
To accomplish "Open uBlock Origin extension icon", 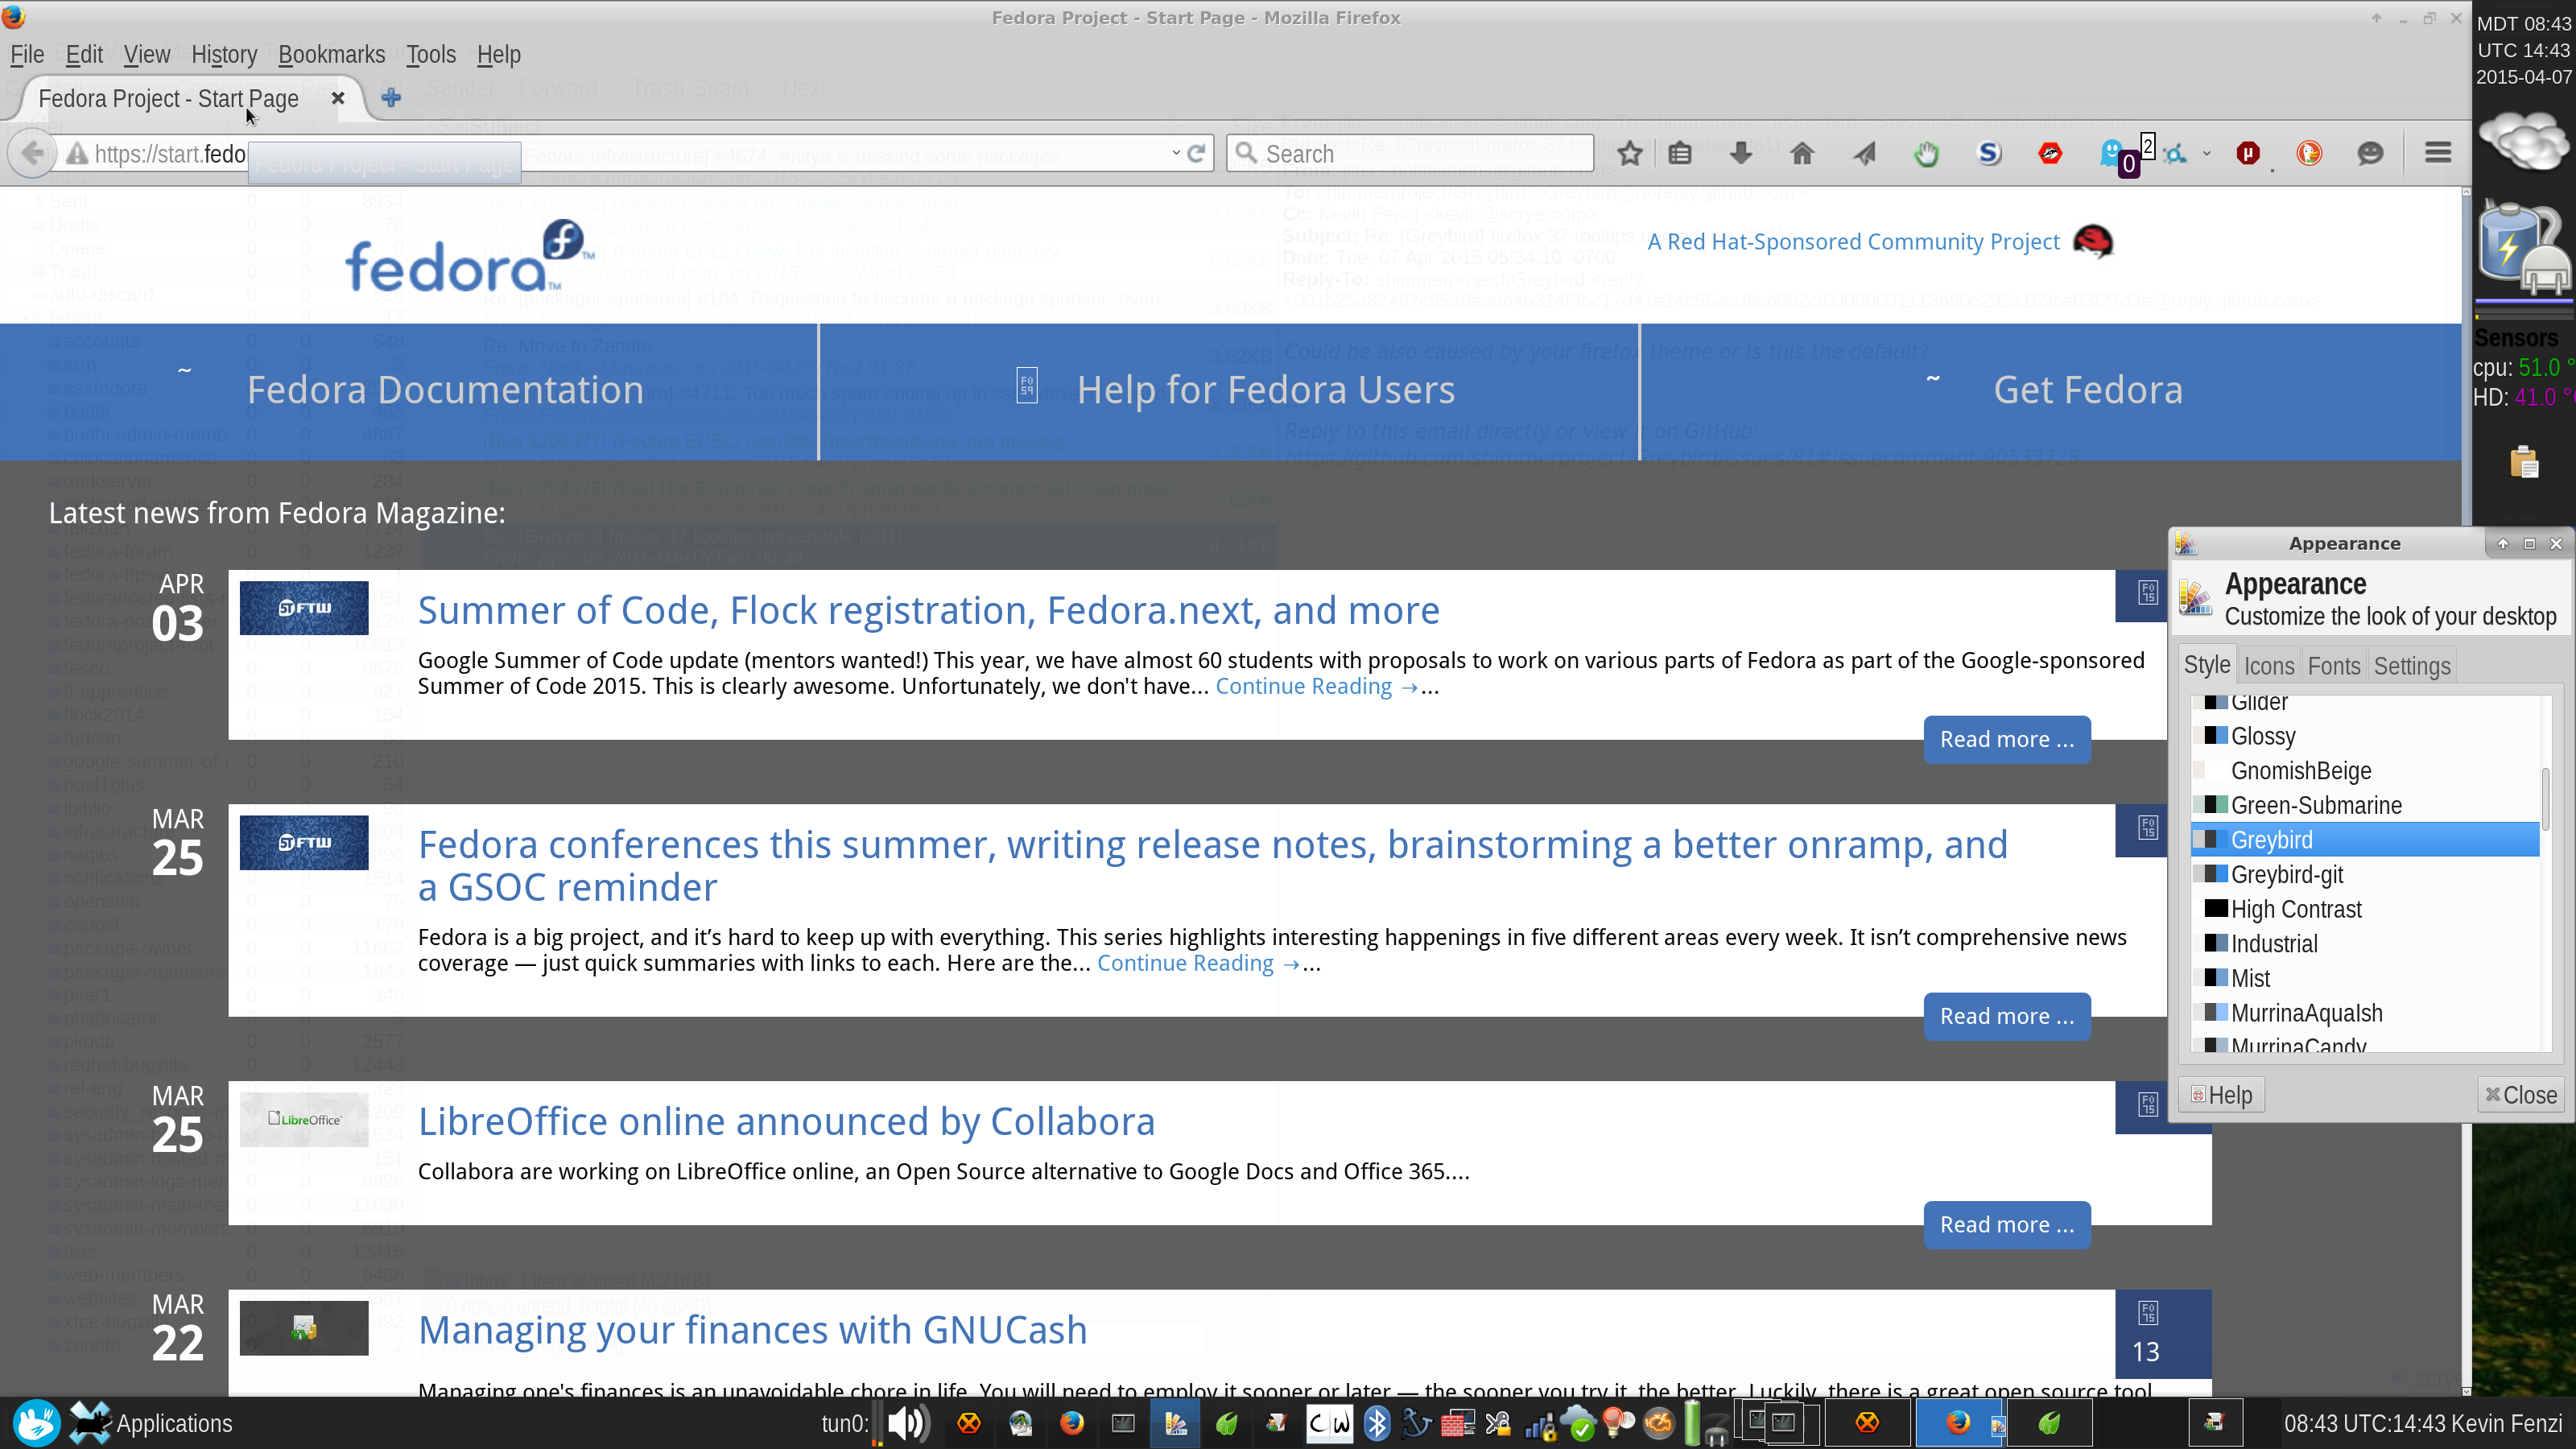I will coord(2248,153).
